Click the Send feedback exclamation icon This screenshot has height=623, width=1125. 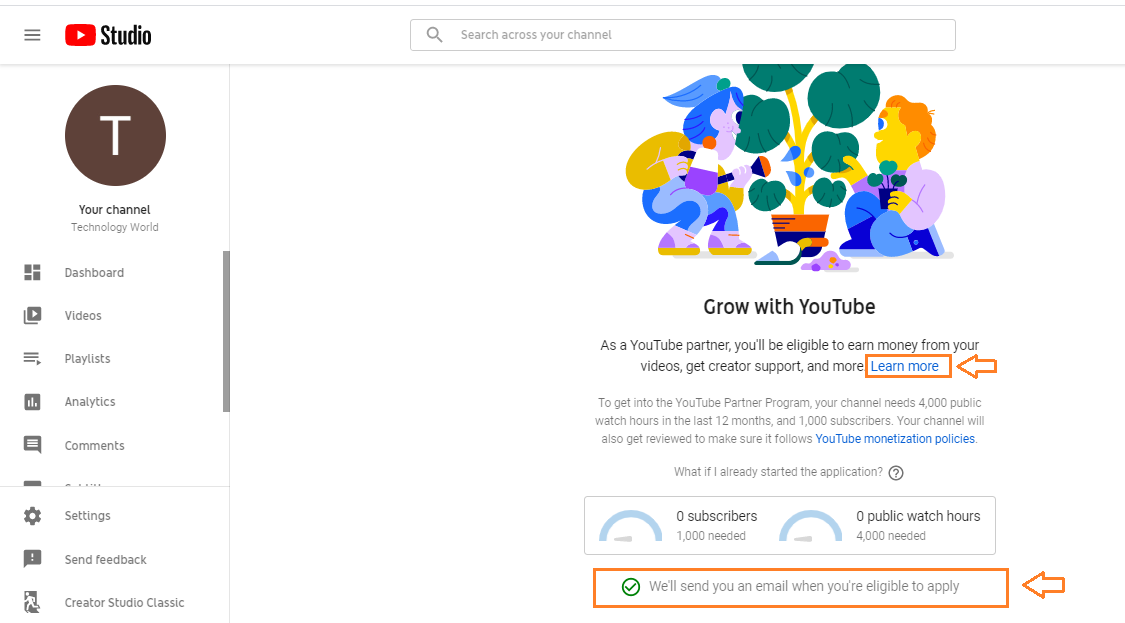32,558
